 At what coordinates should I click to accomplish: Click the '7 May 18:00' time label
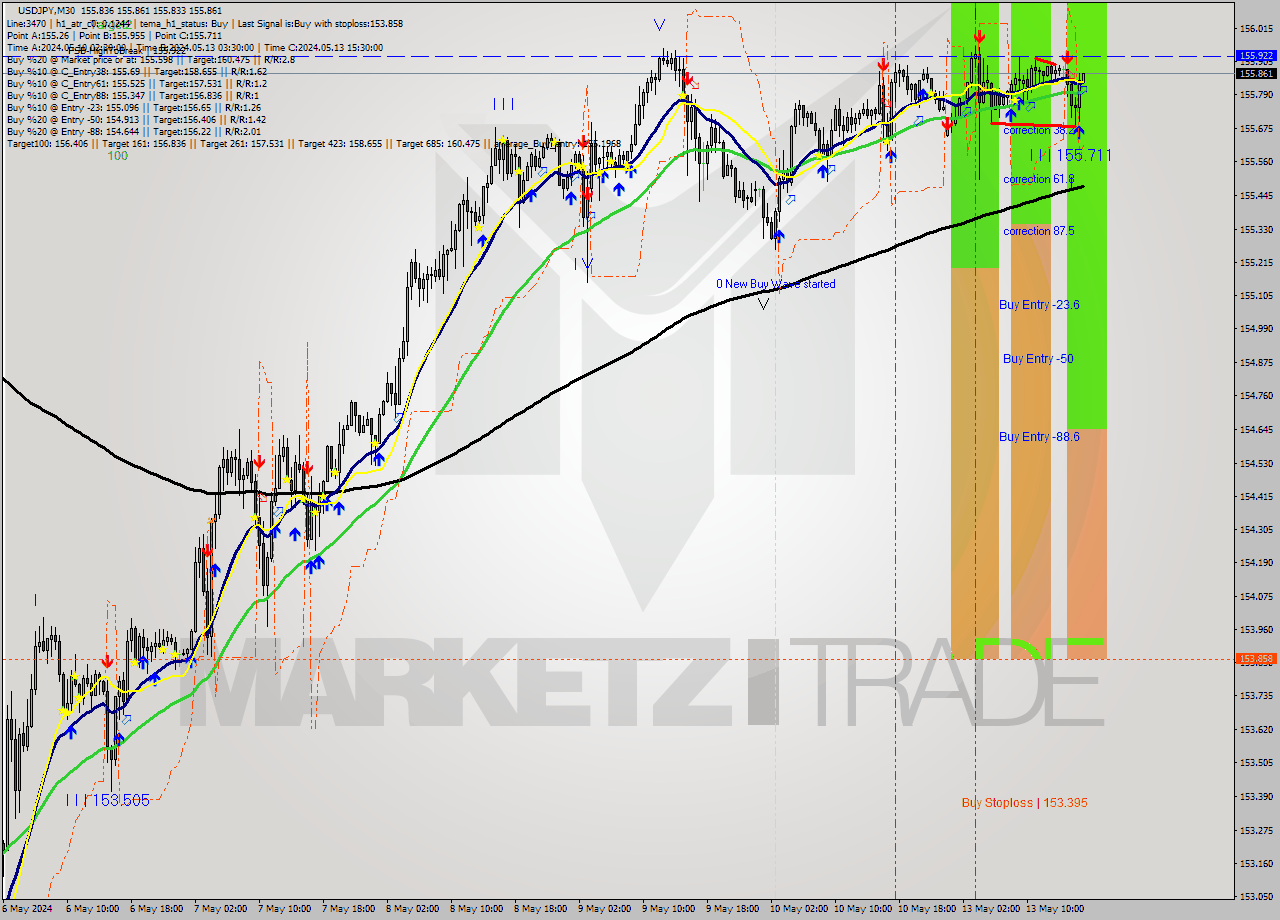(x=347, y=909)
